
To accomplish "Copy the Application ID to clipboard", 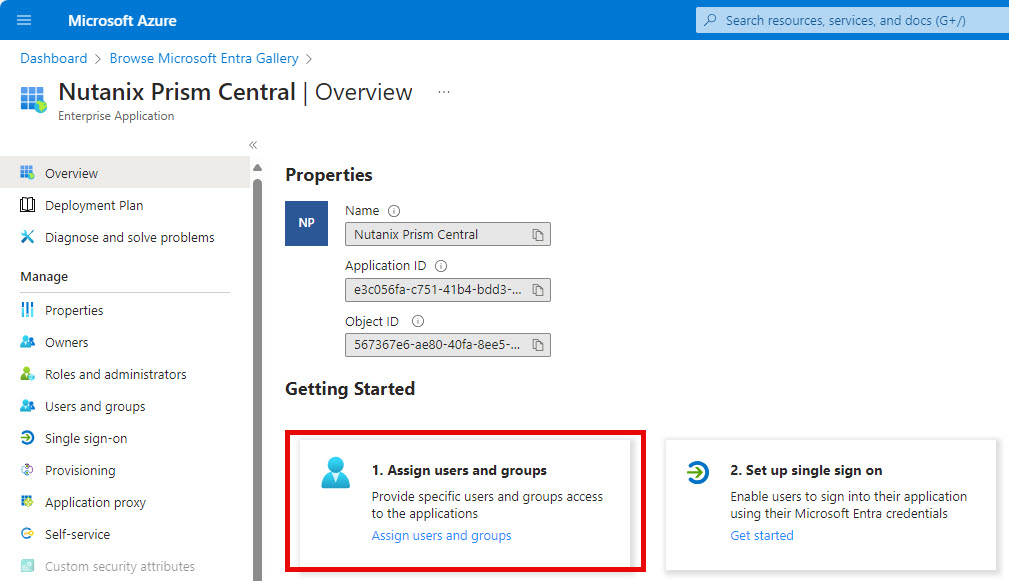I will tap(538, 290).
